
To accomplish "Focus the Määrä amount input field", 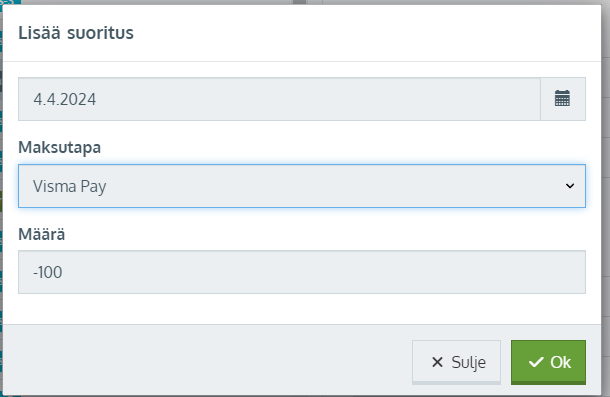I will (302, 272).
